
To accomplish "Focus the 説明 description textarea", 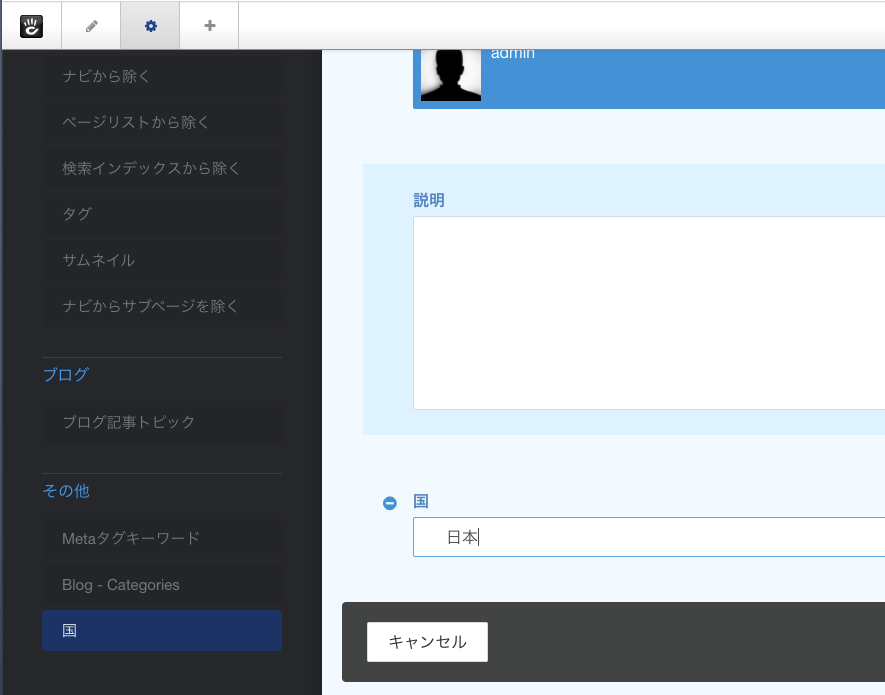I will click(x=649, y=313).
